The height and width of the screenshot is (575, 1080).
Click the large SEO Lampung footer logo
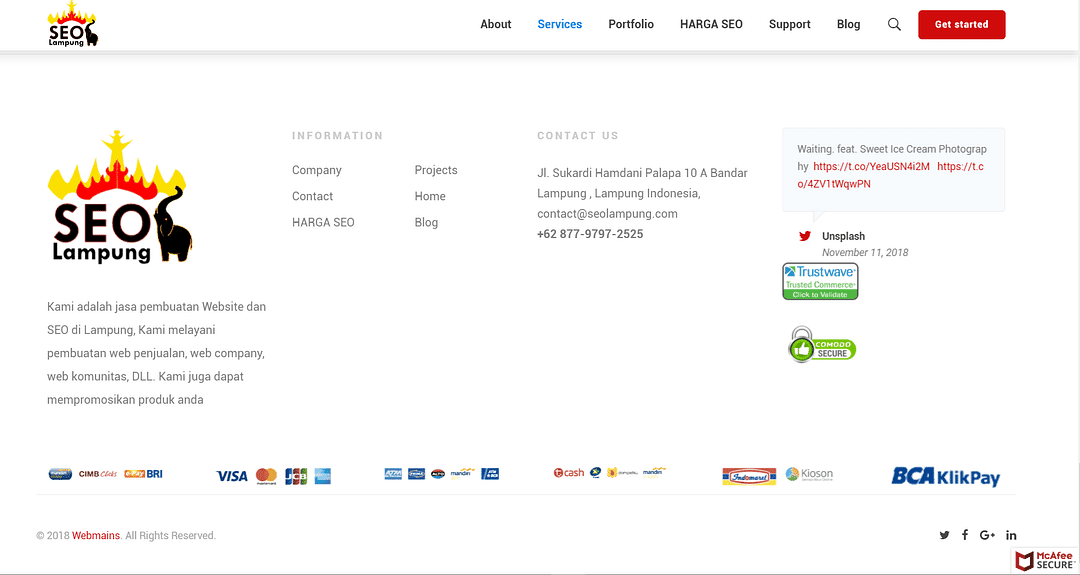[x=120, y=198]
